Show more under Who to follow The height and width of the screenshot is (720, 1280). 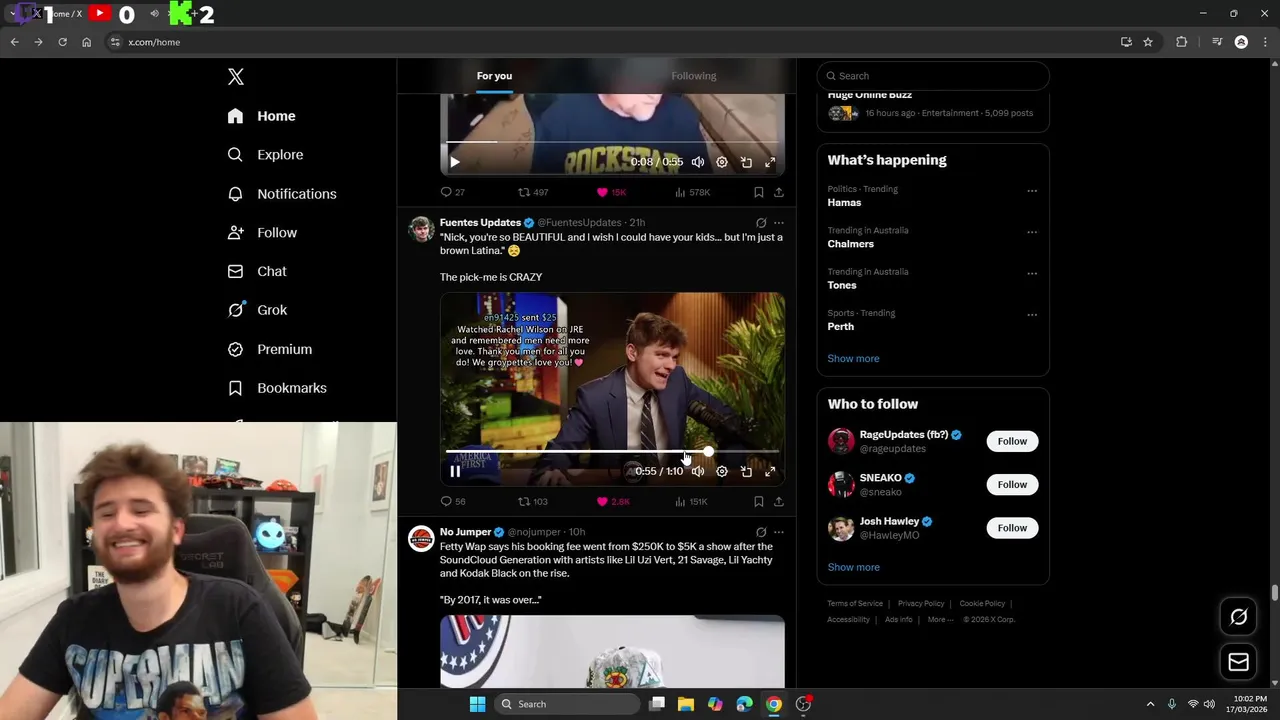point(853,567)
